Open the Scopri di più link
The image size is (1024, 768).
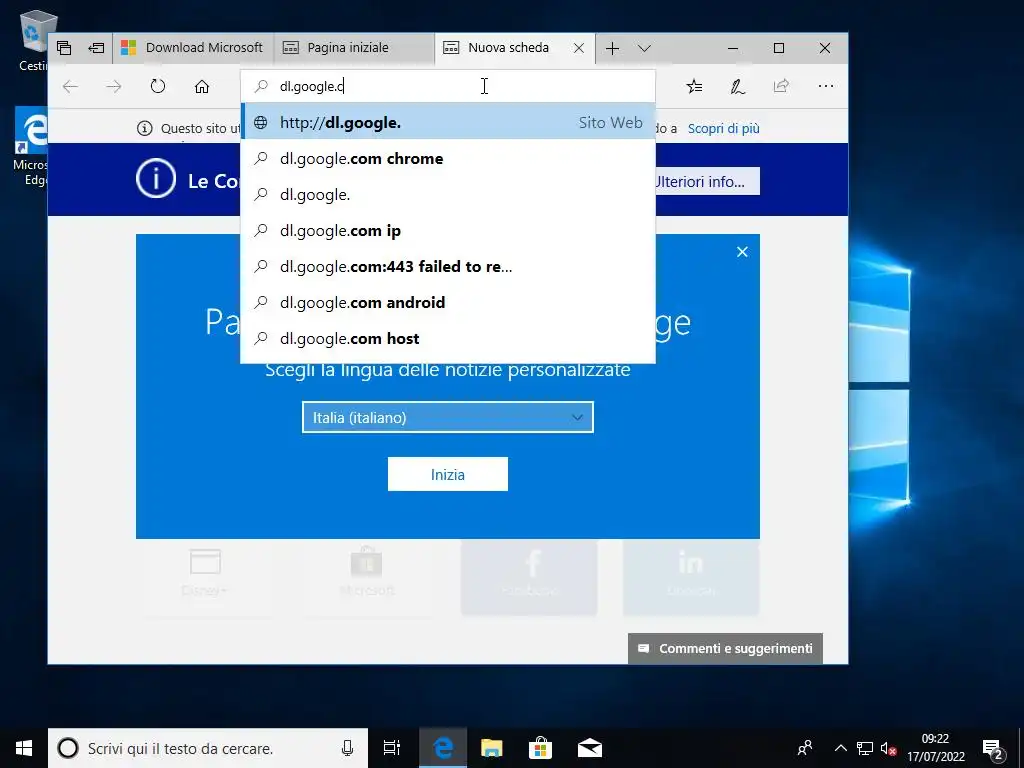point(724,129)
